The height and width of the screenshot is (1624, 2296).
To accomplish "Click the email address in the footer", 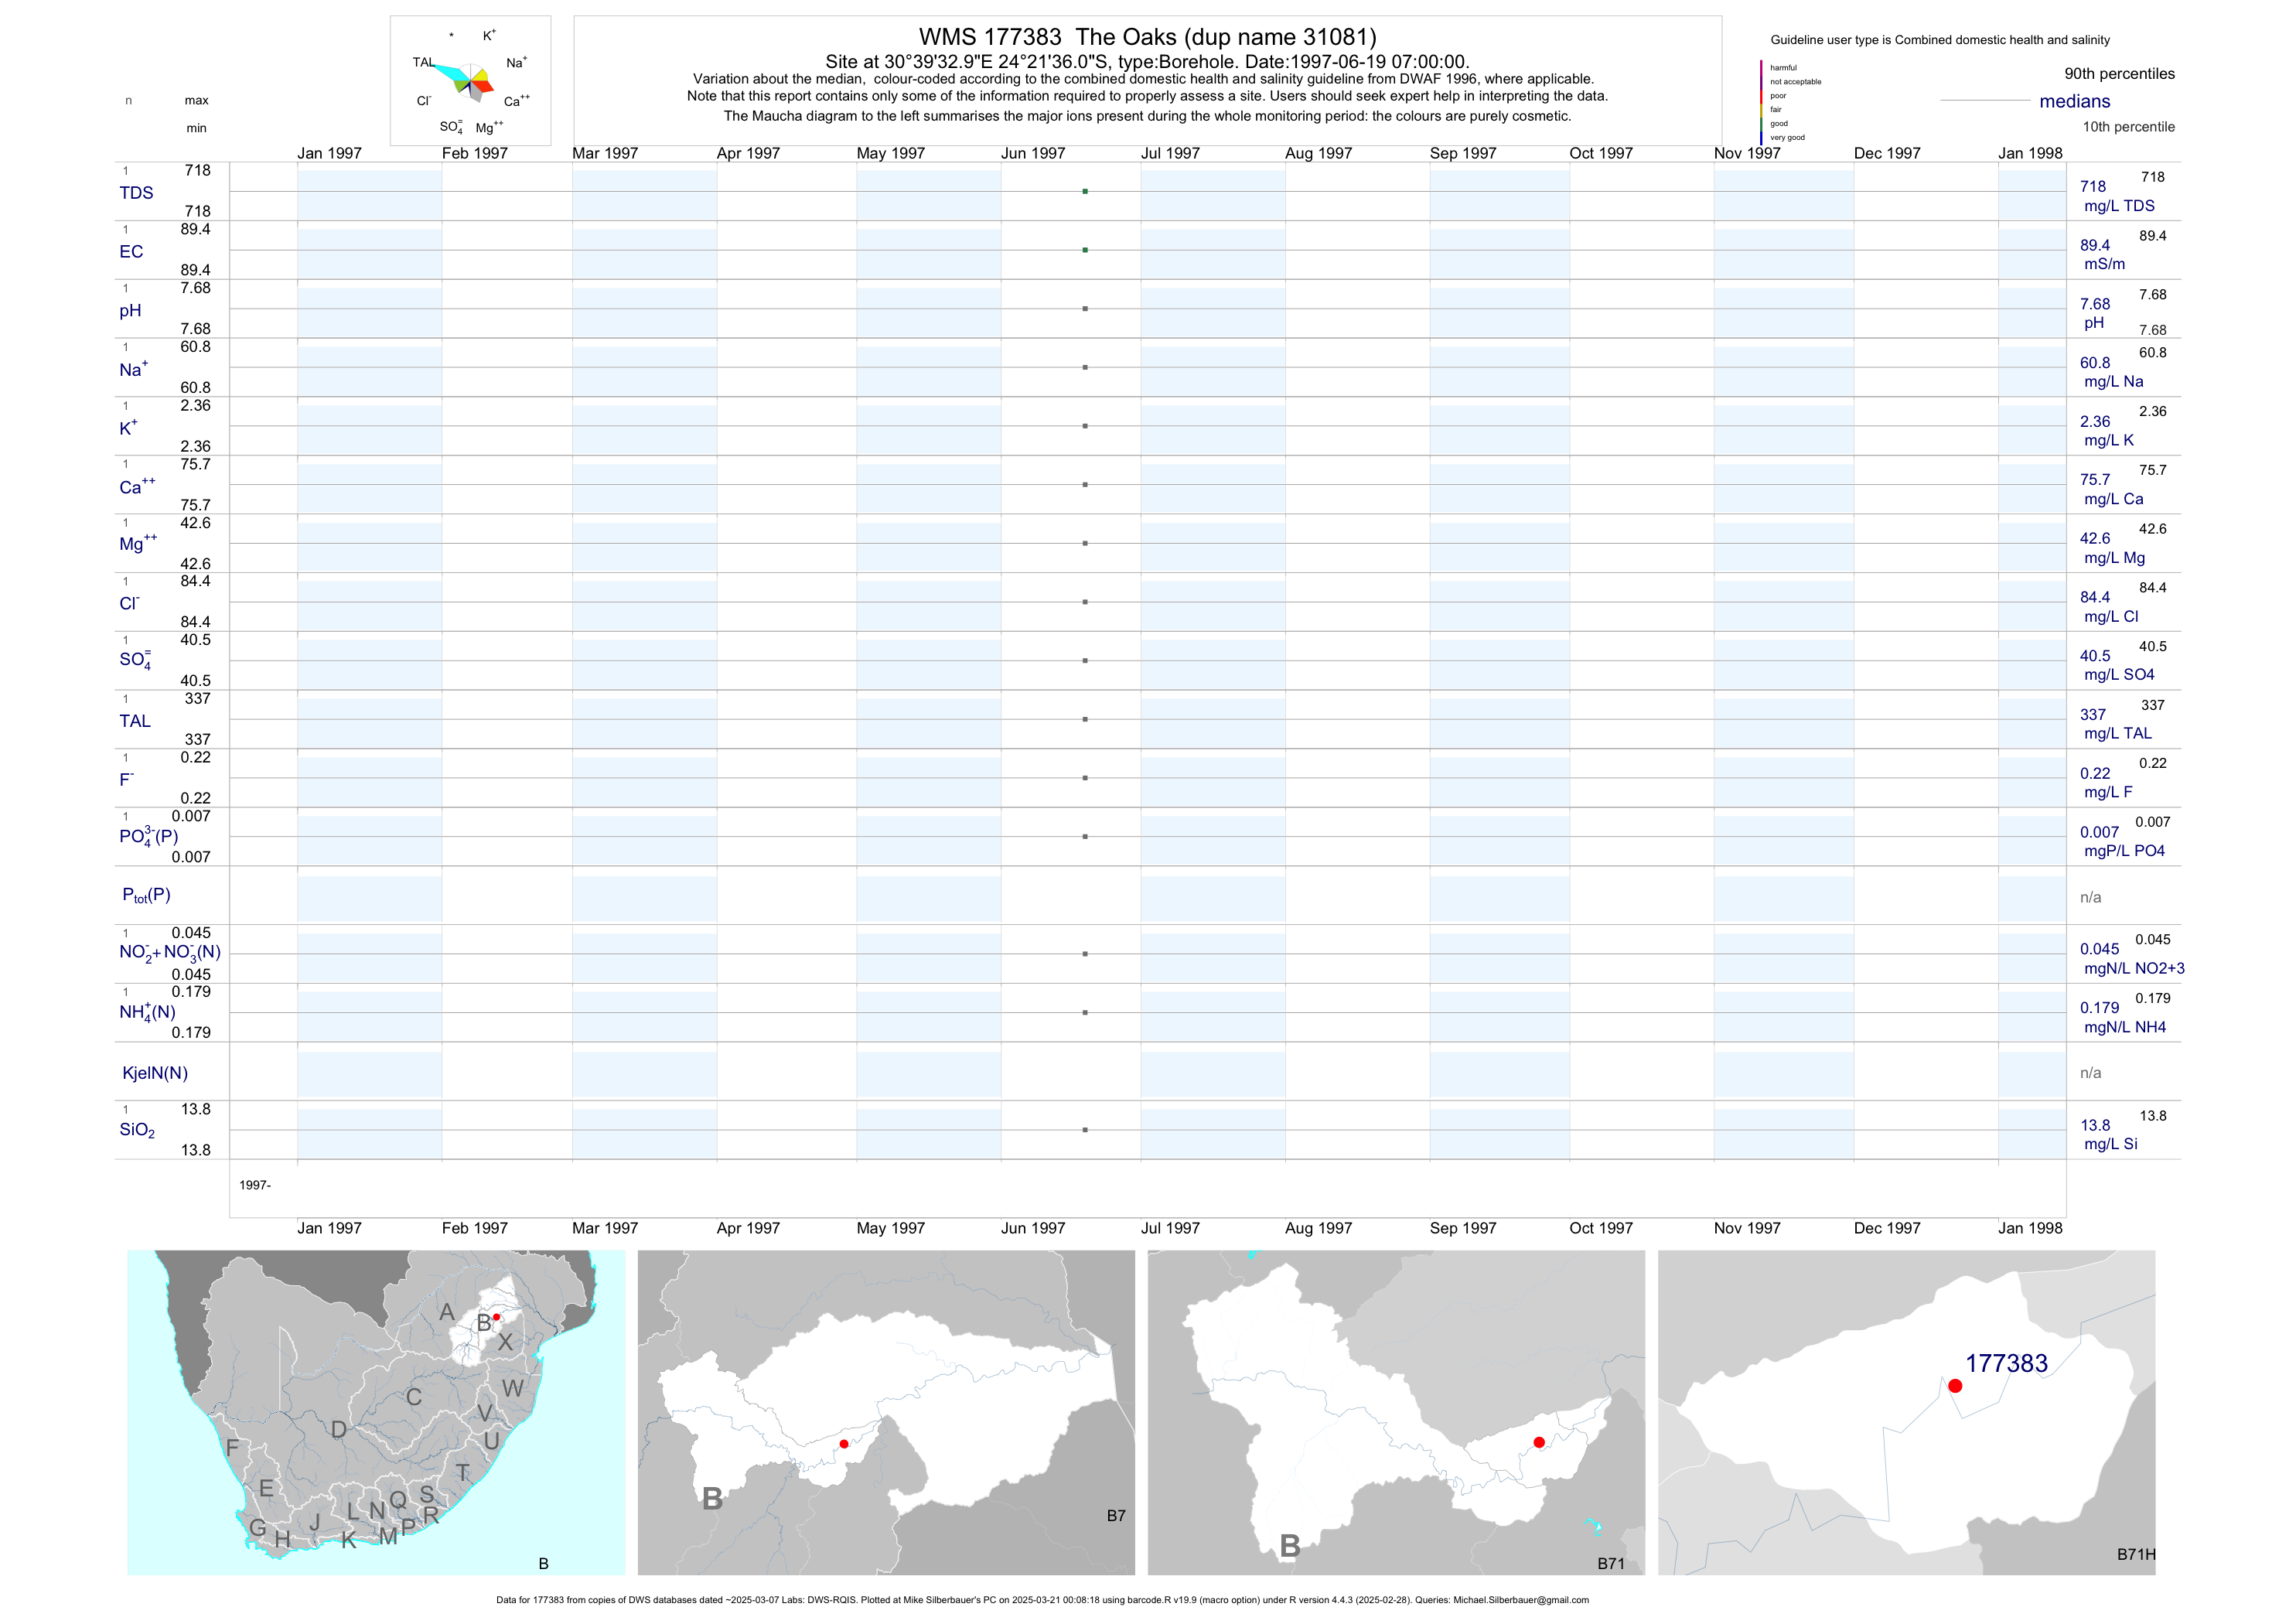I will tap(1520, 1600).
